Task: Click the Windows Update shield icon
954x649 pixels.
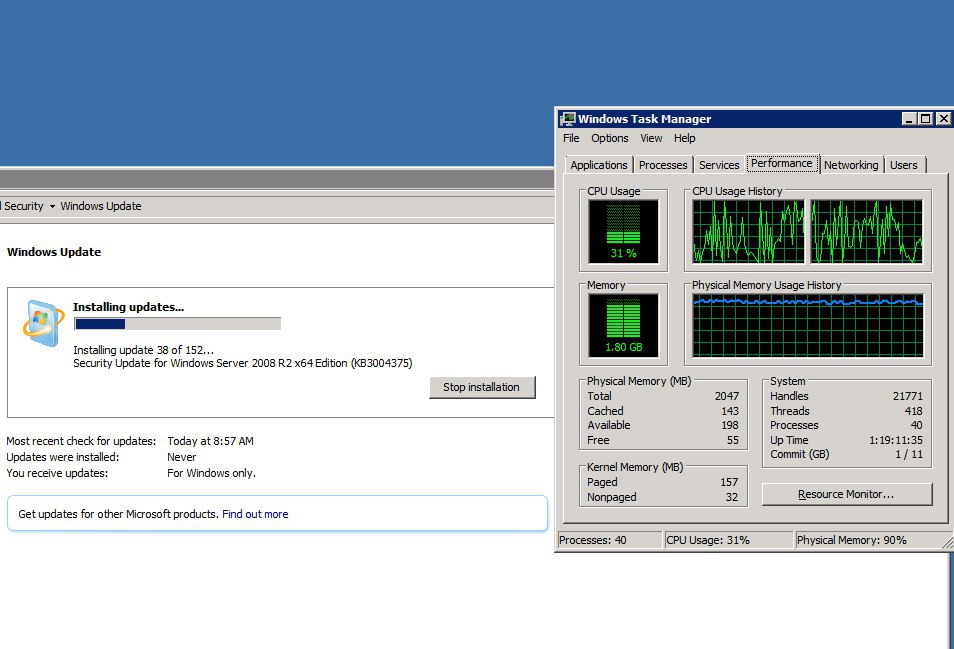Action: [43, 322]
